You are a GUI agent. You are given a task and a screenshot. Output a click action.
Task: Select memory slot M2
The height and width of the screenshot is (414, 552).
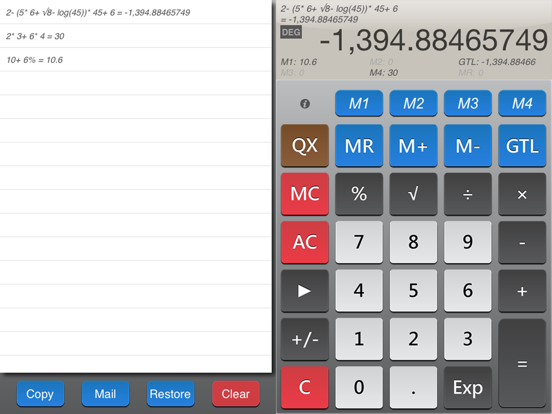click(x=413, y=104)
